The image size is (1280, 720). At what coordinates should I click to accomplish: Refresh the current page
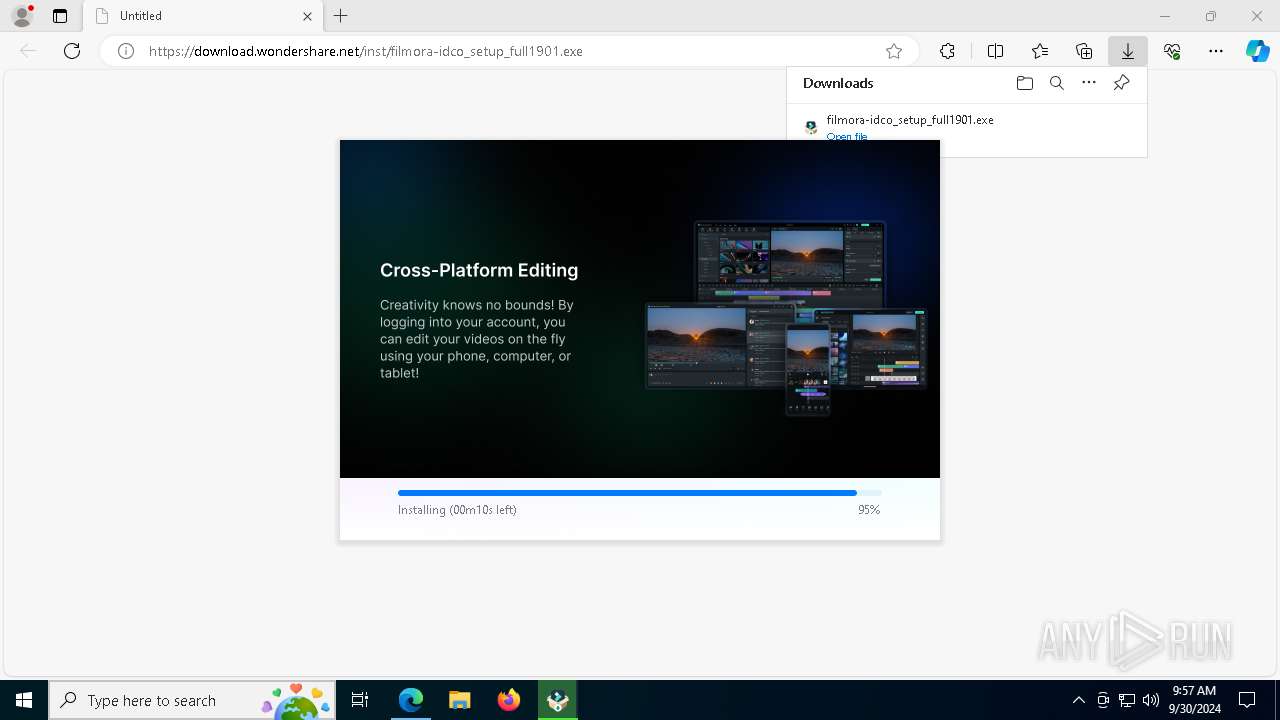pyautogui.click(x=72, y=51)
